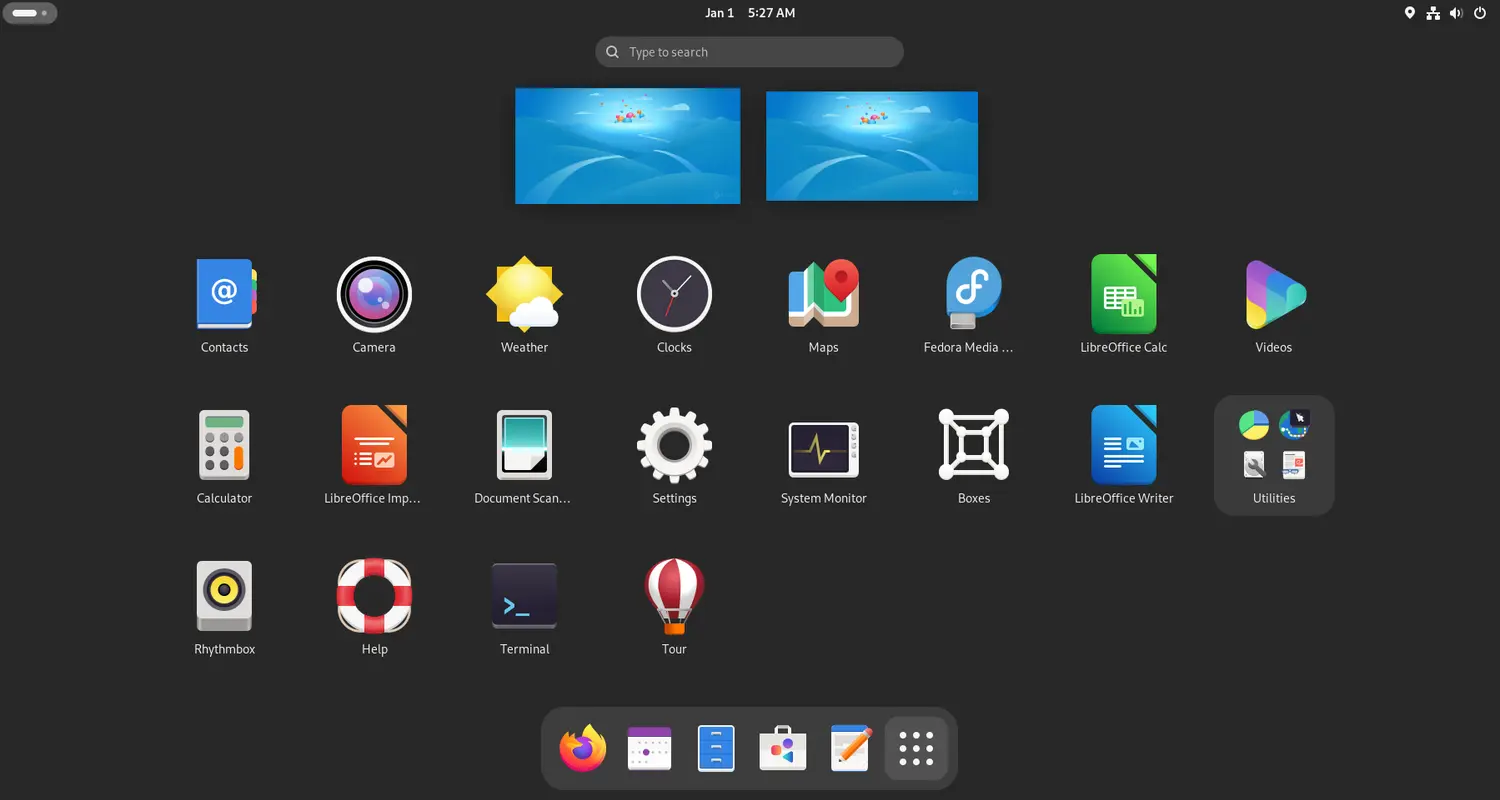Click the location services tray icon
The image size is (1500, 800).
[x=1410, y=13]
